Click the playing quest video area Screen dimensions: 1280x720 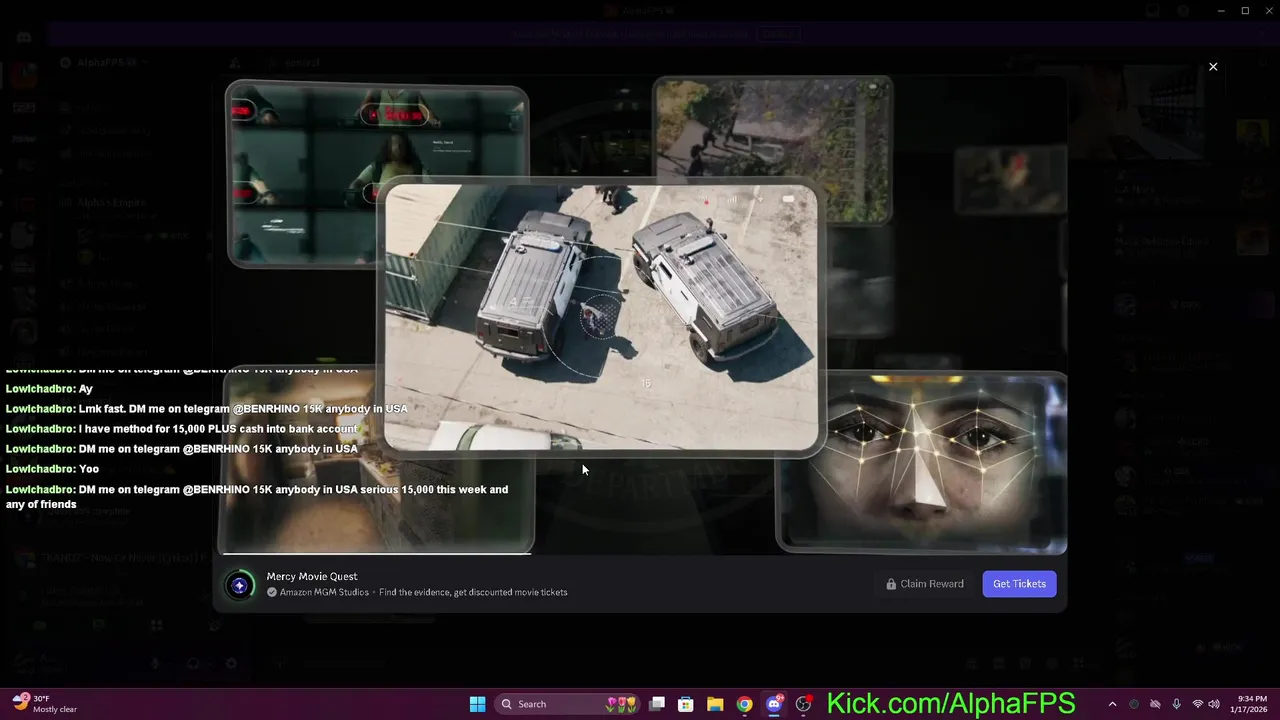(640, 315)
